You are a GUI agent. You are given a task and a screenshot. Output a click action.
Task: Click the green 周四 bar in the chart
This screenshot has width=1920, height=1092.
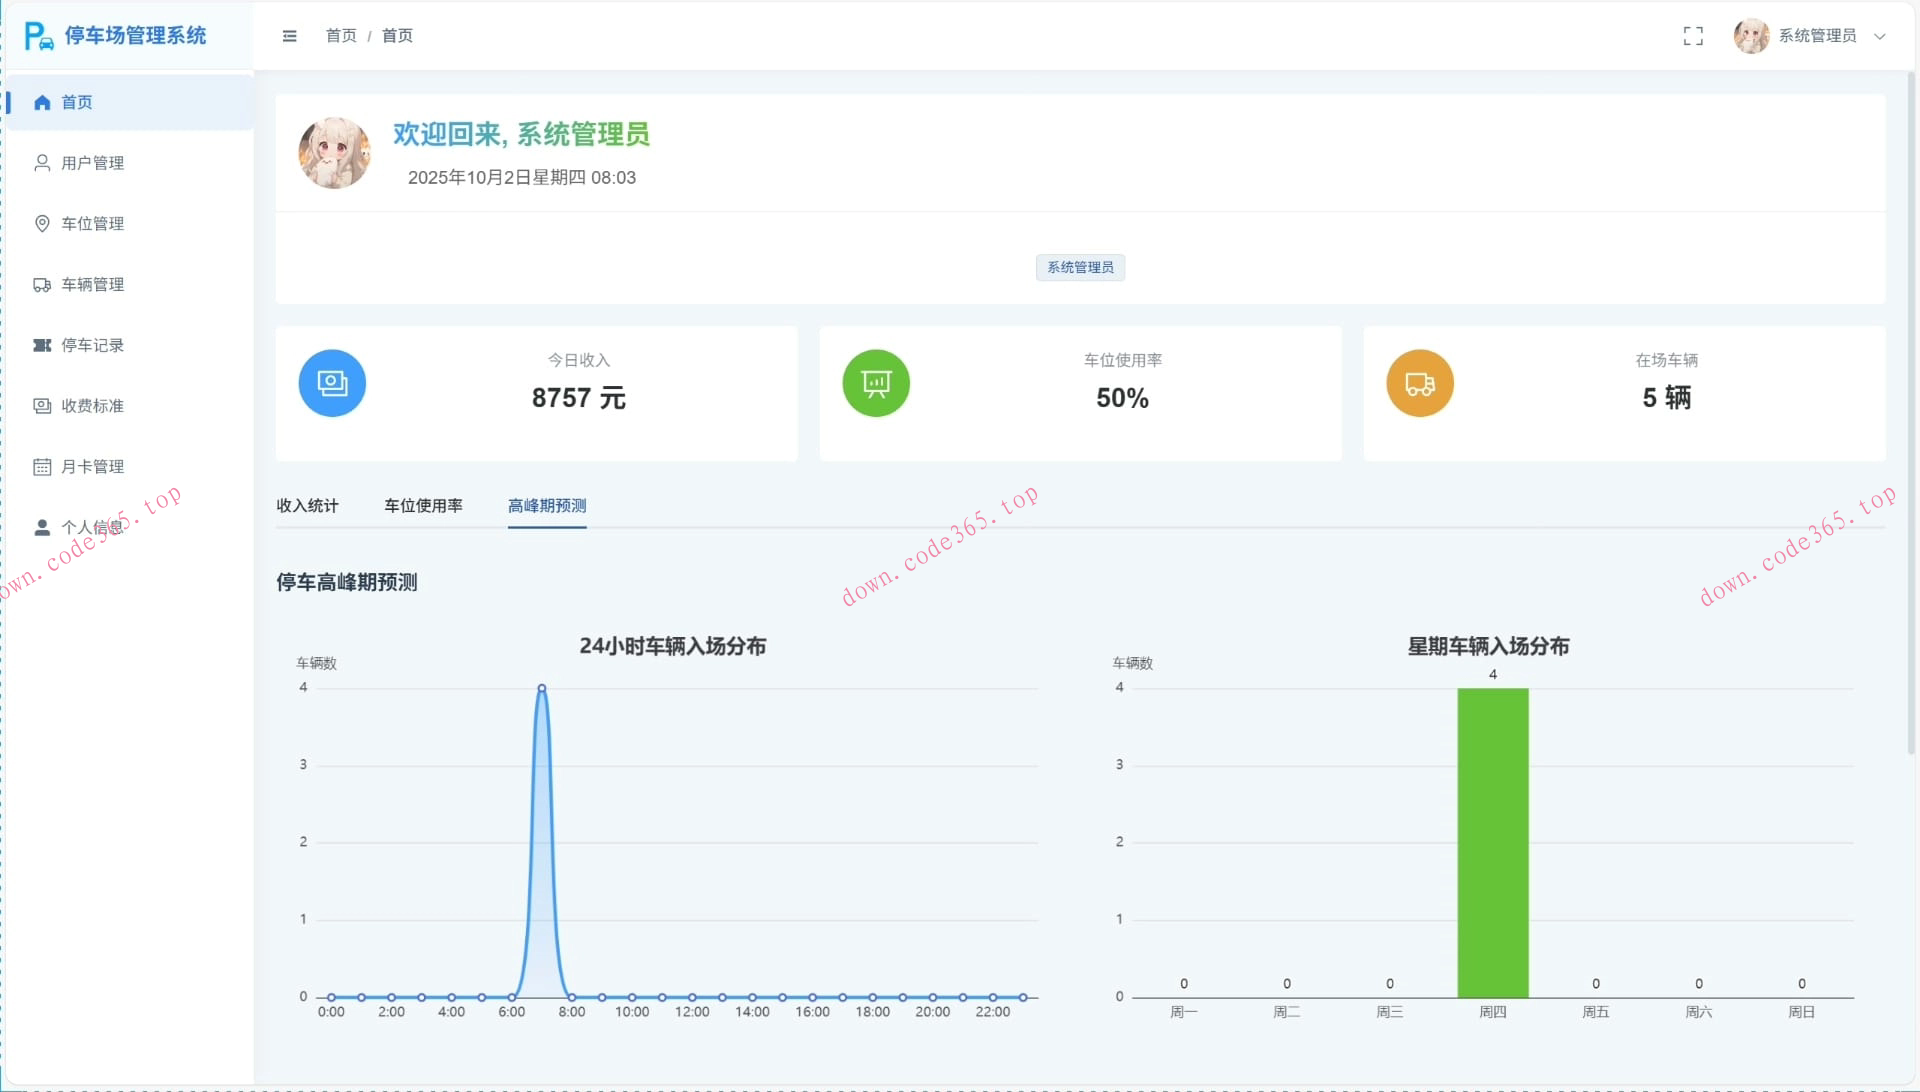tap(1492, 842)
